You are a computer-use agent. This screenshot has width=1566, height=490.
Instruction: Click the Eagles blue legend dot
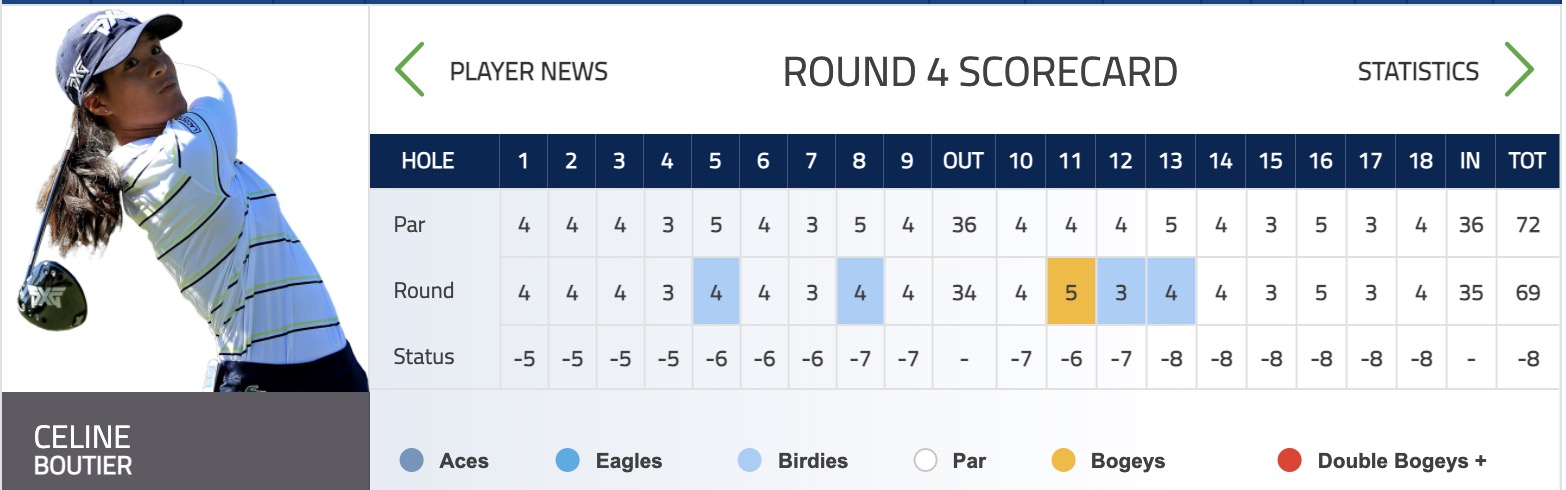[x=567, y=461]
